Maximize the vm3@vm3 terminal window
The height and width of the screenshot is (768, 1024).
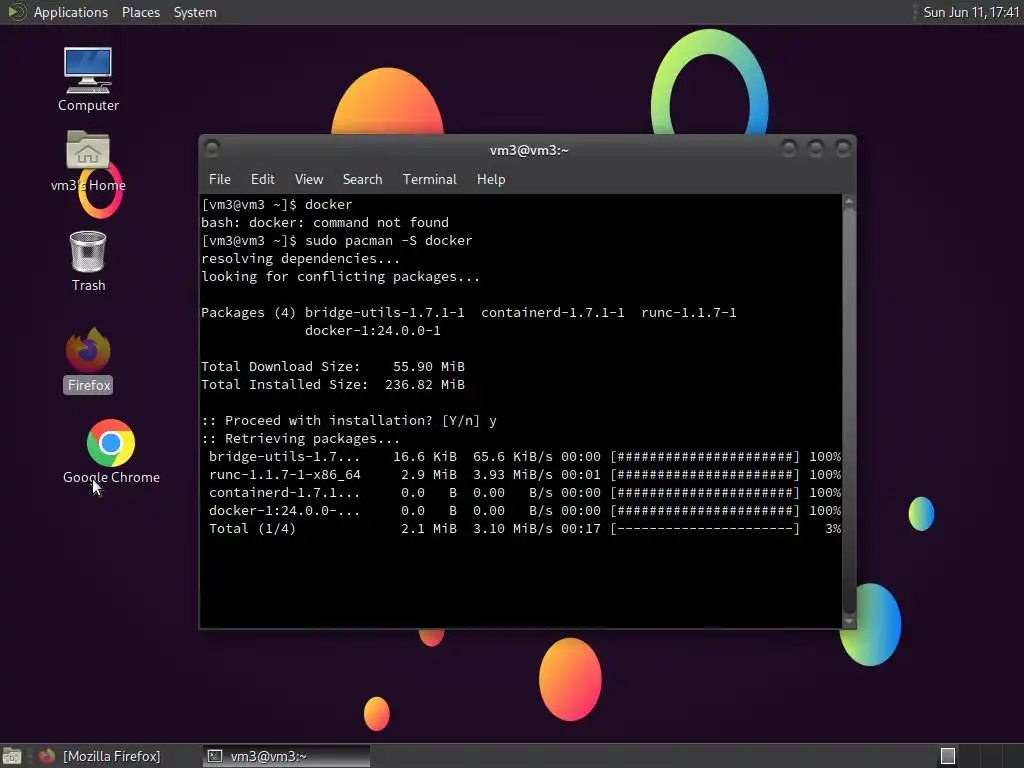click(816, 149)
